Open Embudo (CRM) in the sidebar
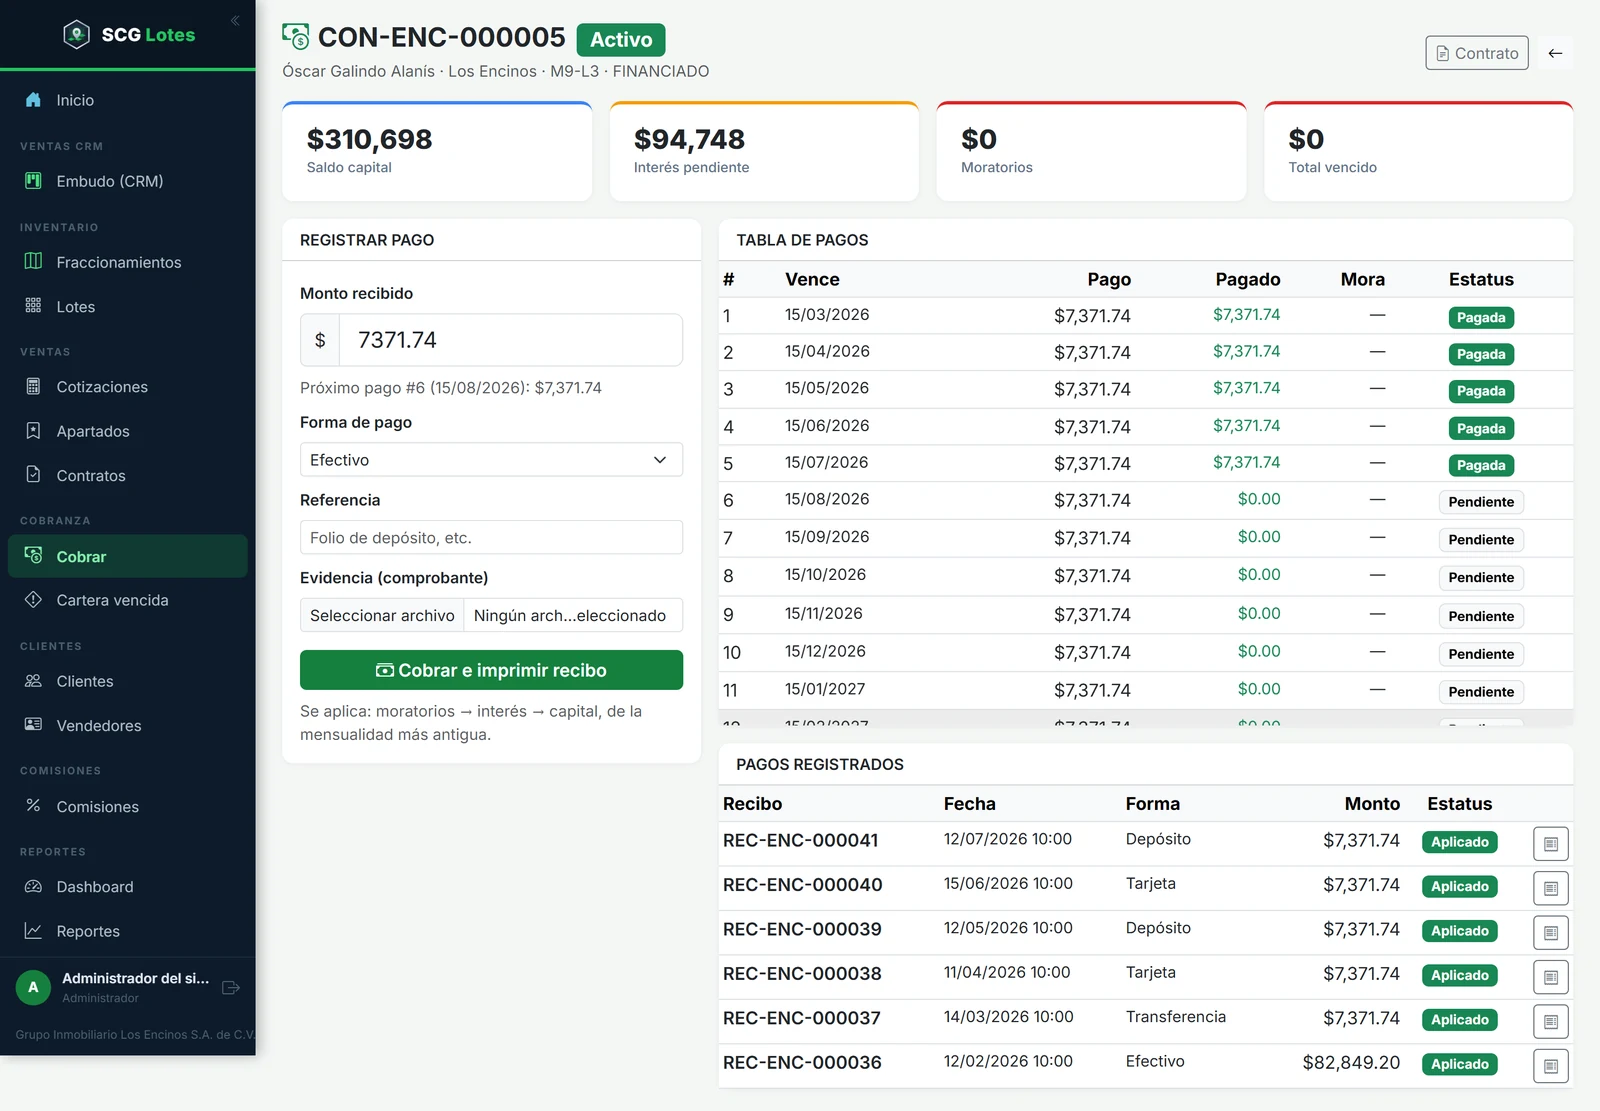Screen dimensions: 1600x1111 pyautogui.click(x=128, y=181)
